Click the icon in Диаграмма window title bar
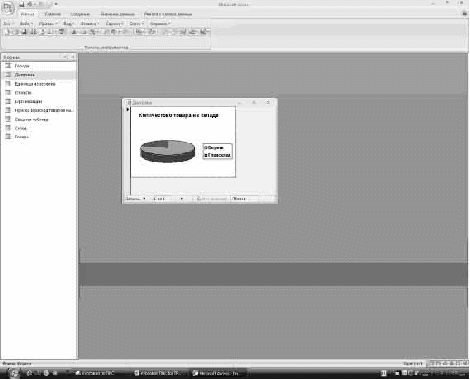470x380 pixels. (128, 102)
